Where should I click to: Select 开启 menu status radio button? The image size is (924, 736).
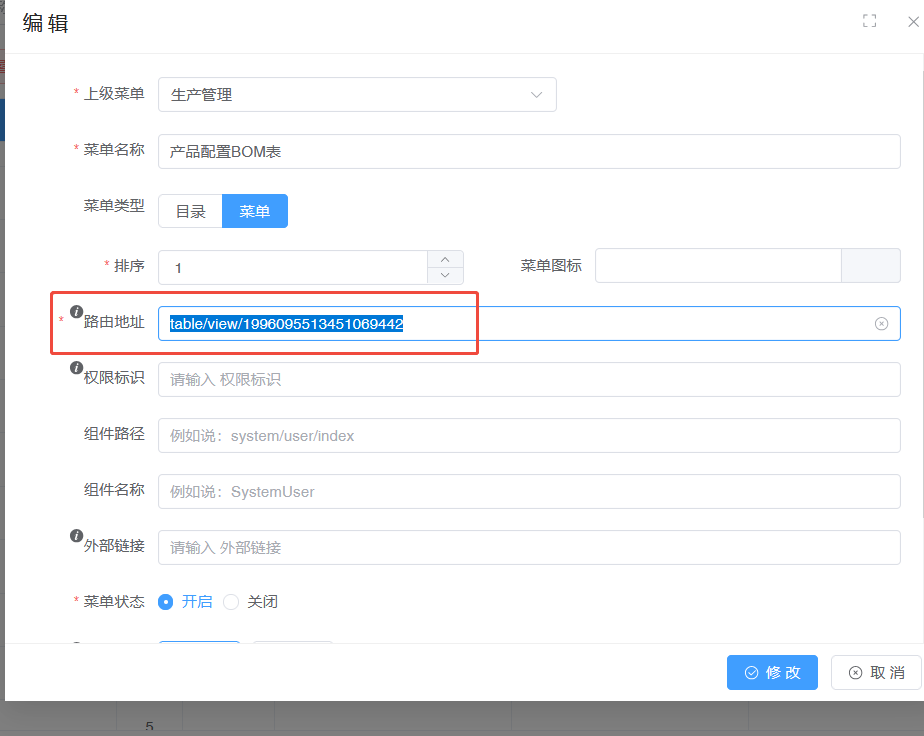click(x=166, y=602)
